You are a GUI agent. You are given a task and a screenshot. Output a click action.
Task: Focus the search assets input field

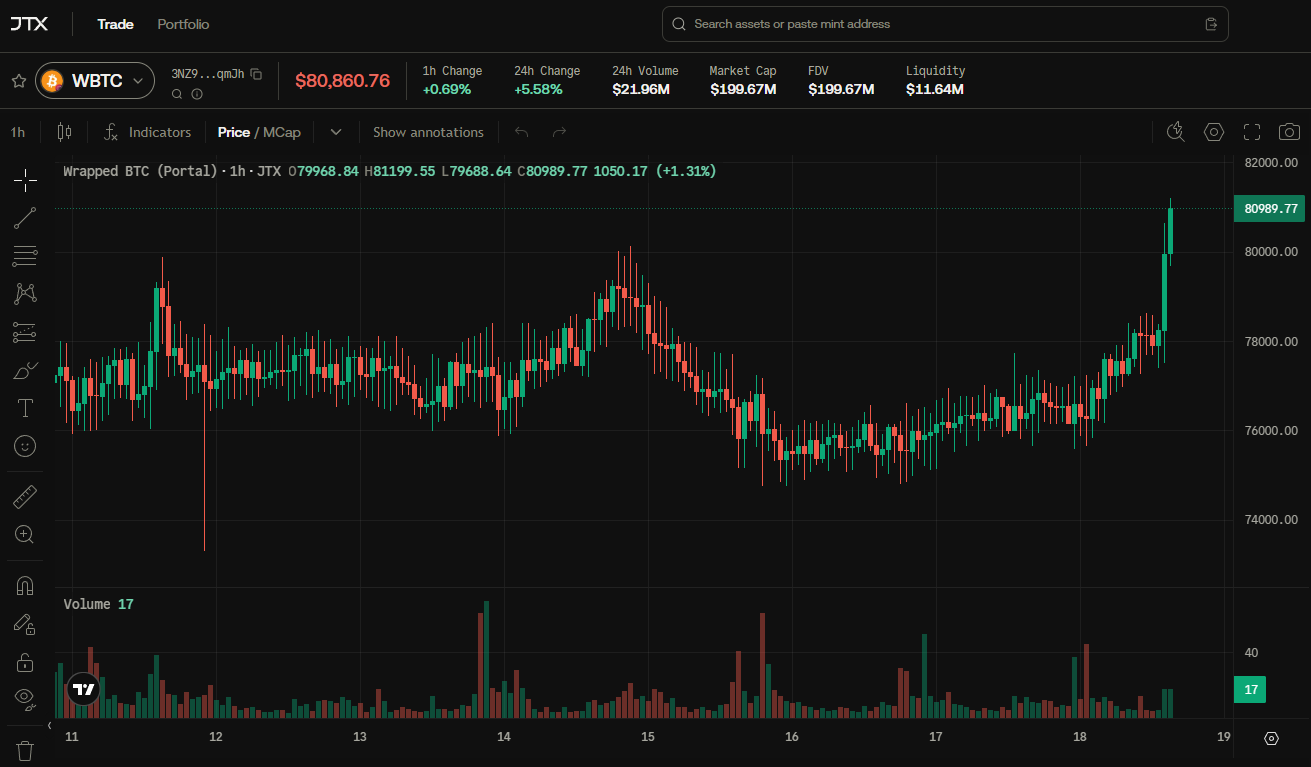(945, 24)
